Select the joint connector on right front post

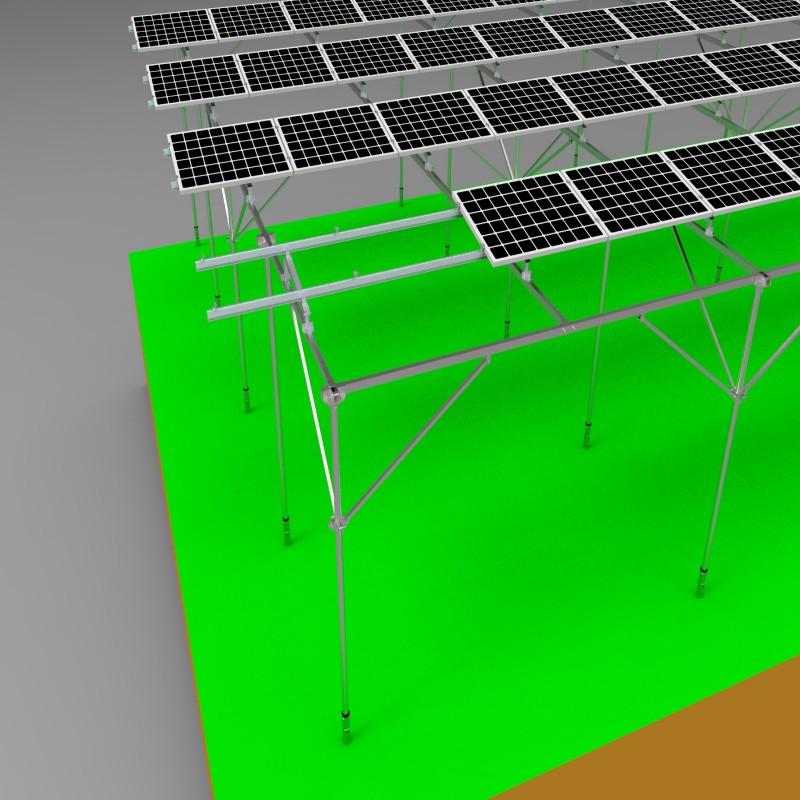(738, 390)
